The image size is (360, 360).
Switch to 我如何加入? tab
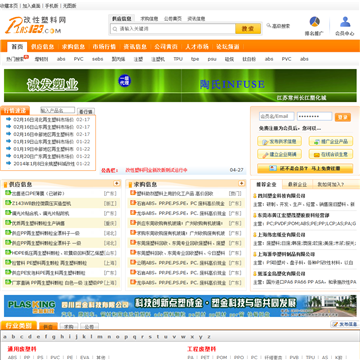330,184
